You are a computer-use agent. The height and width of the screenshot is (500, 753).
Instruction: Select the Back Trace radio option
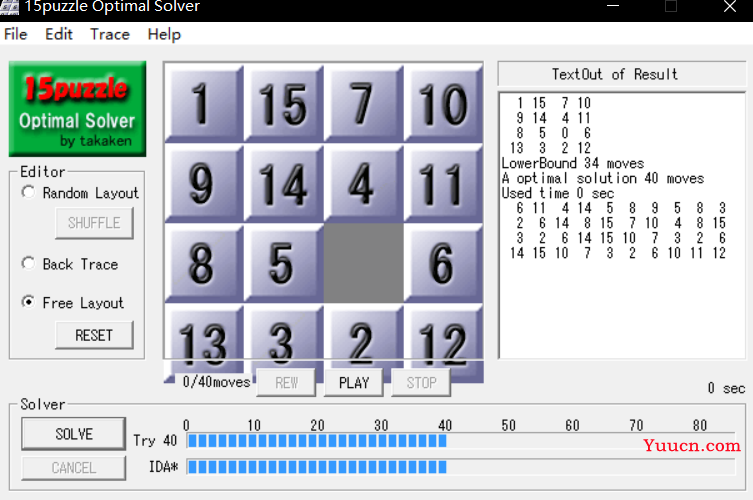[28, 264]
